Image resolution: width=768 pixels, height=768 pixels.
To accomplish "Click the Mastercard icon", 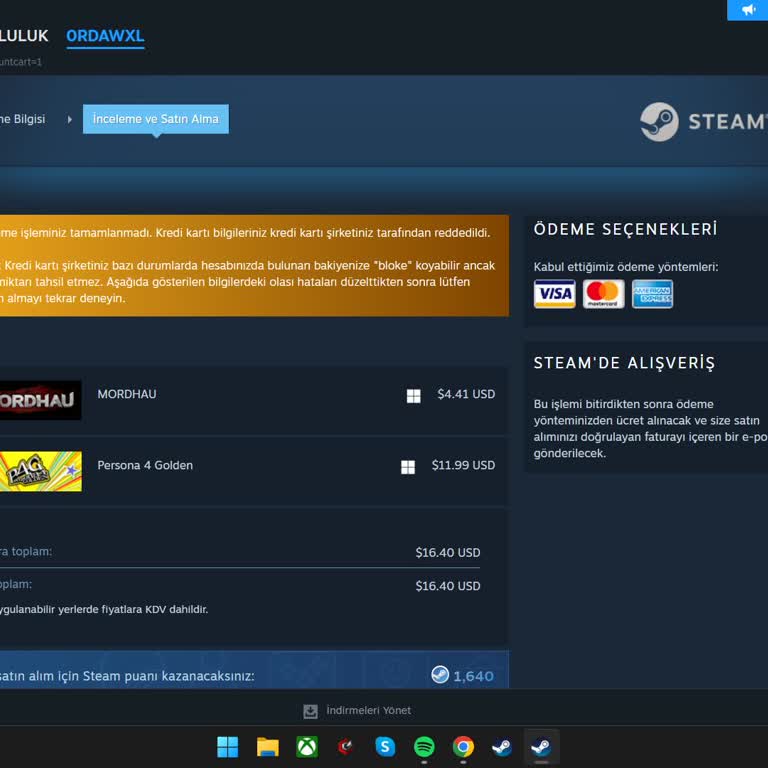I will click(603, 294).
